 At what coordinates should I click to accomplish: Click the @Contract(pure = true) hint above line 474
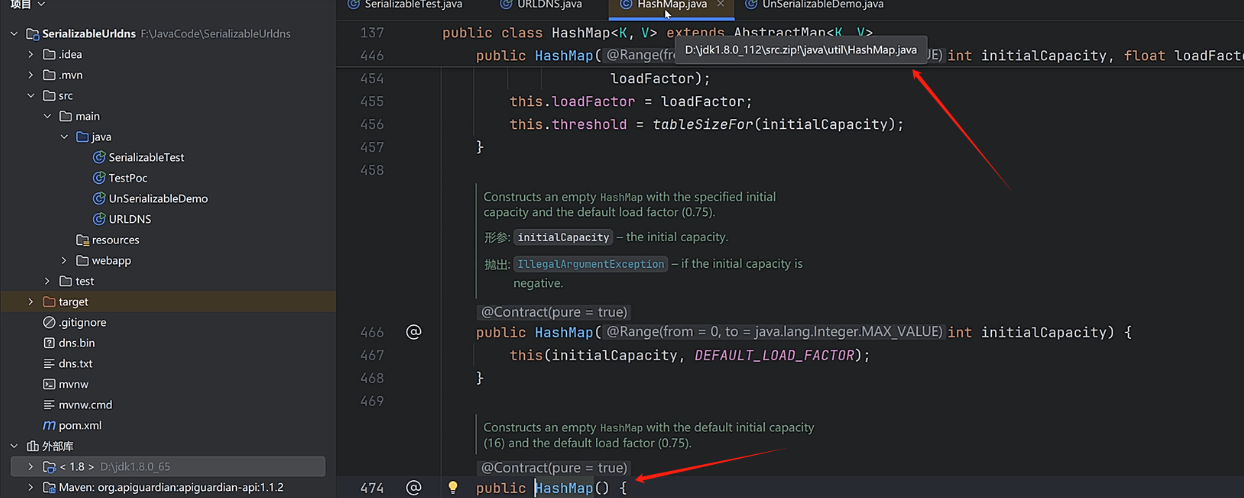pos(554,468)
